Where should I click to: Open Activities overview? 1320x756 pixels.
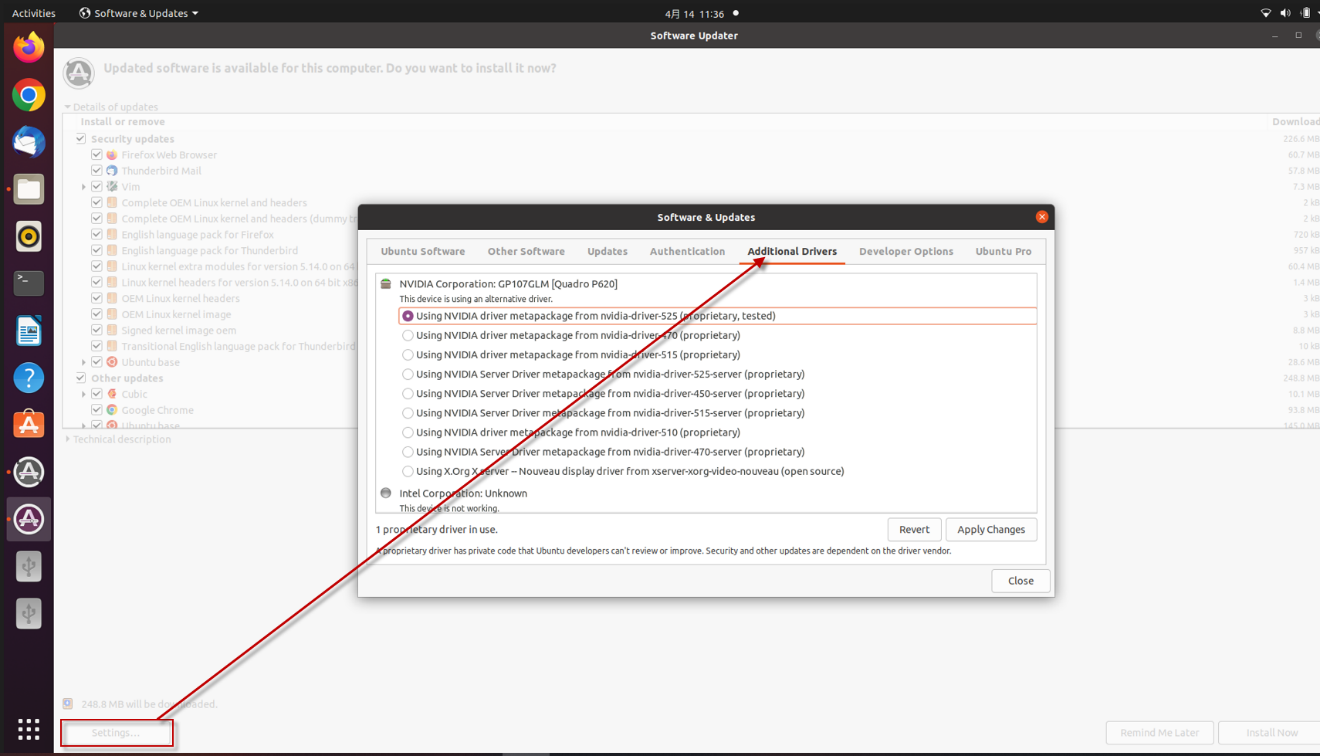click(x=33, y=13)
